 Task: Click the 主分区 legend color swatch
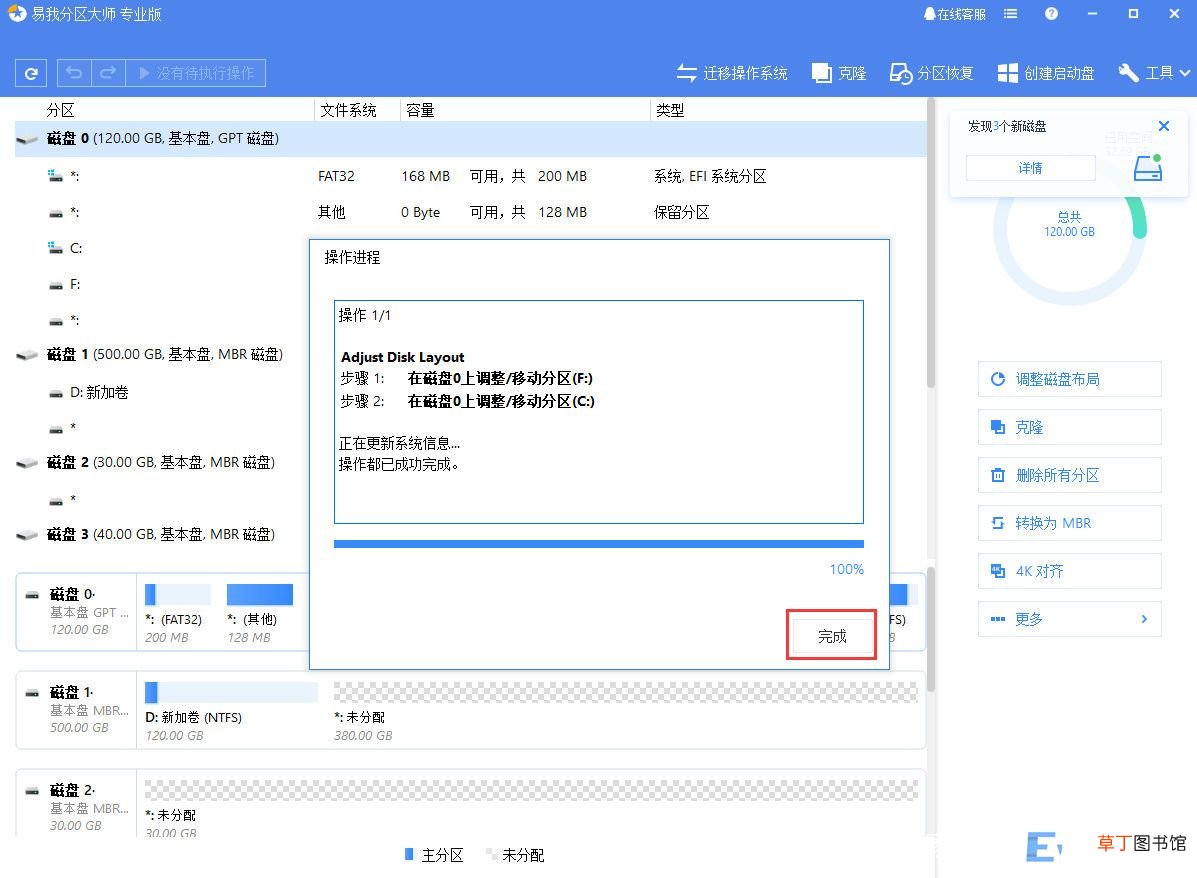click(409, 854)
